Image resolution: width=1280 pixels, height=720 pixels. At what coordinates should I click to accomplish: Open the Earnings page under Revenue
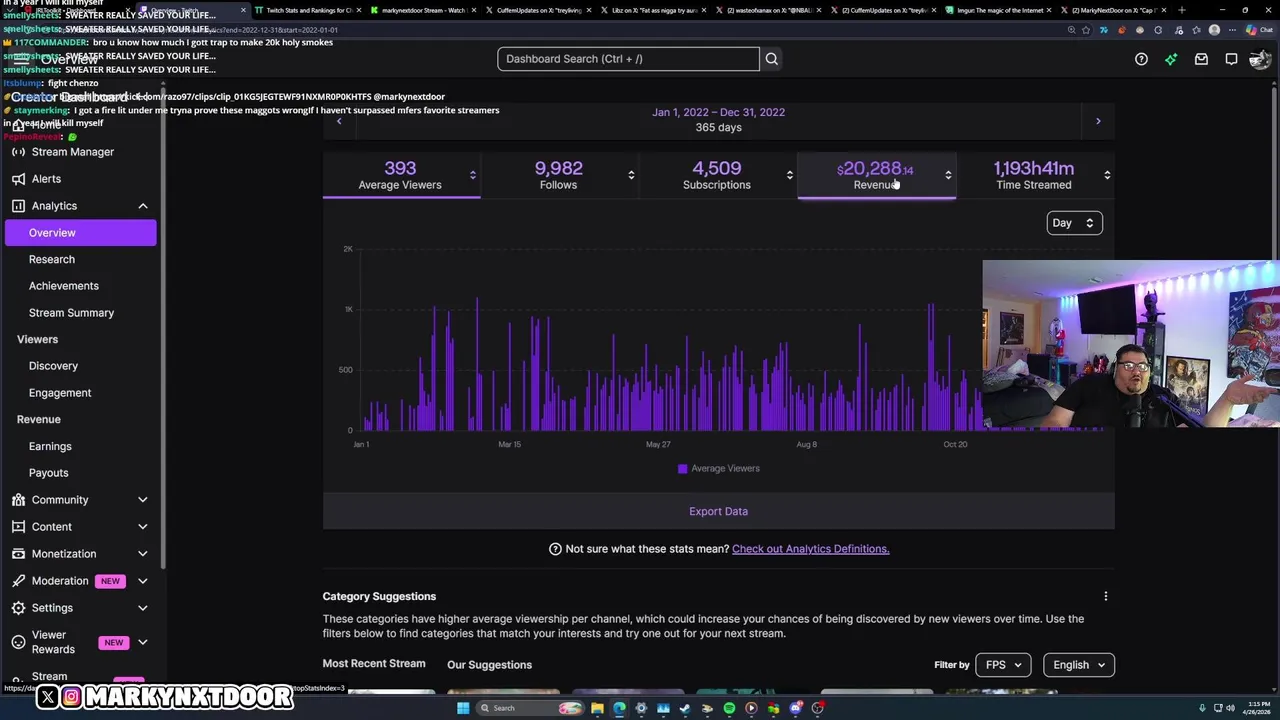(x=50, y=447)
